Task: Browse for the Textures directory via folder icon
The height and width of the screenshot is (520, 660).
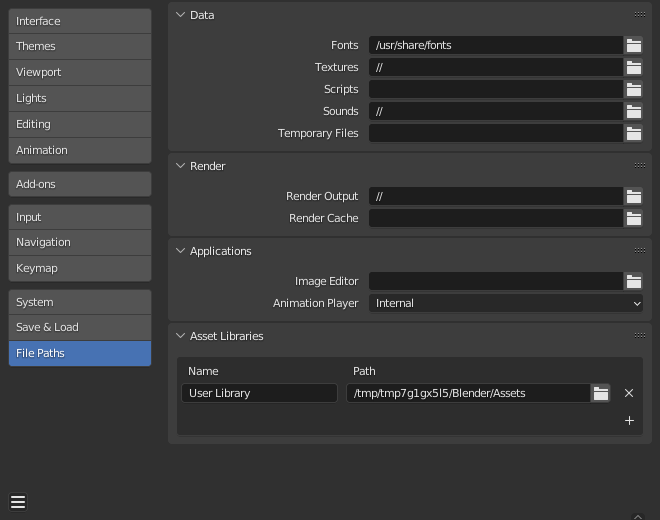Action: [633, 67]
